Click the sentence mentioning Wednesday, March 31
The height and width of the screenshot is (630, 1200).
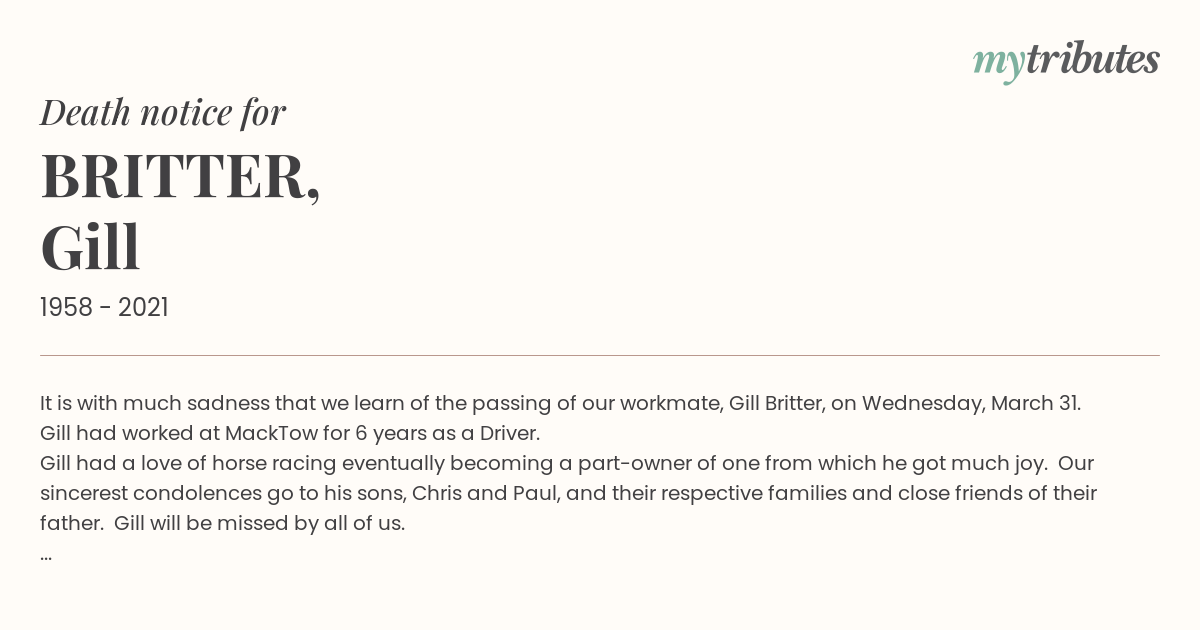tap(560, 404)
